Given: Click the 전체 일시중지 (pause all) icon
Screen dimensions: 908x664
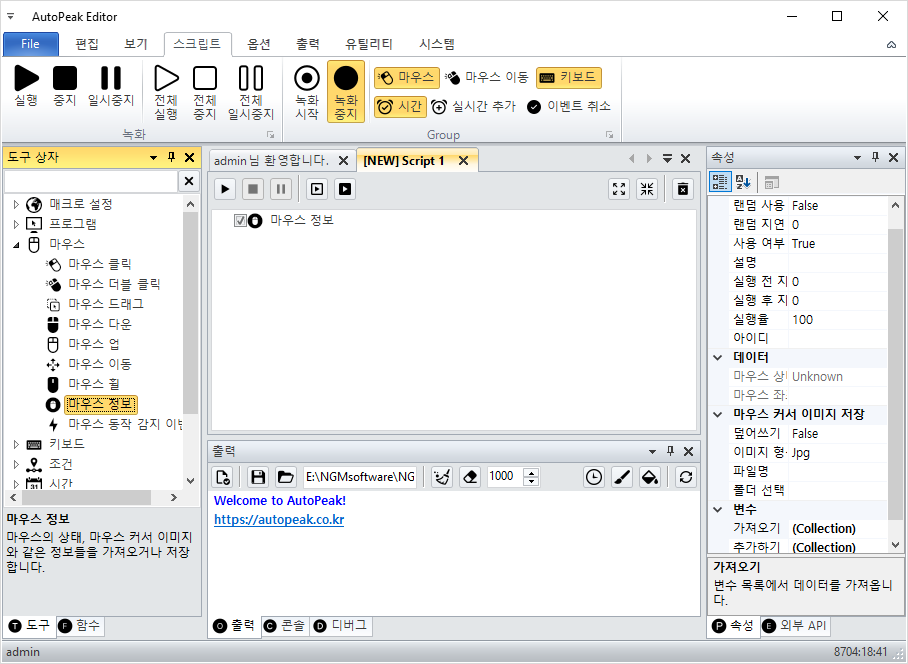Looking at the screenshot, I should [x=251, y=91].
